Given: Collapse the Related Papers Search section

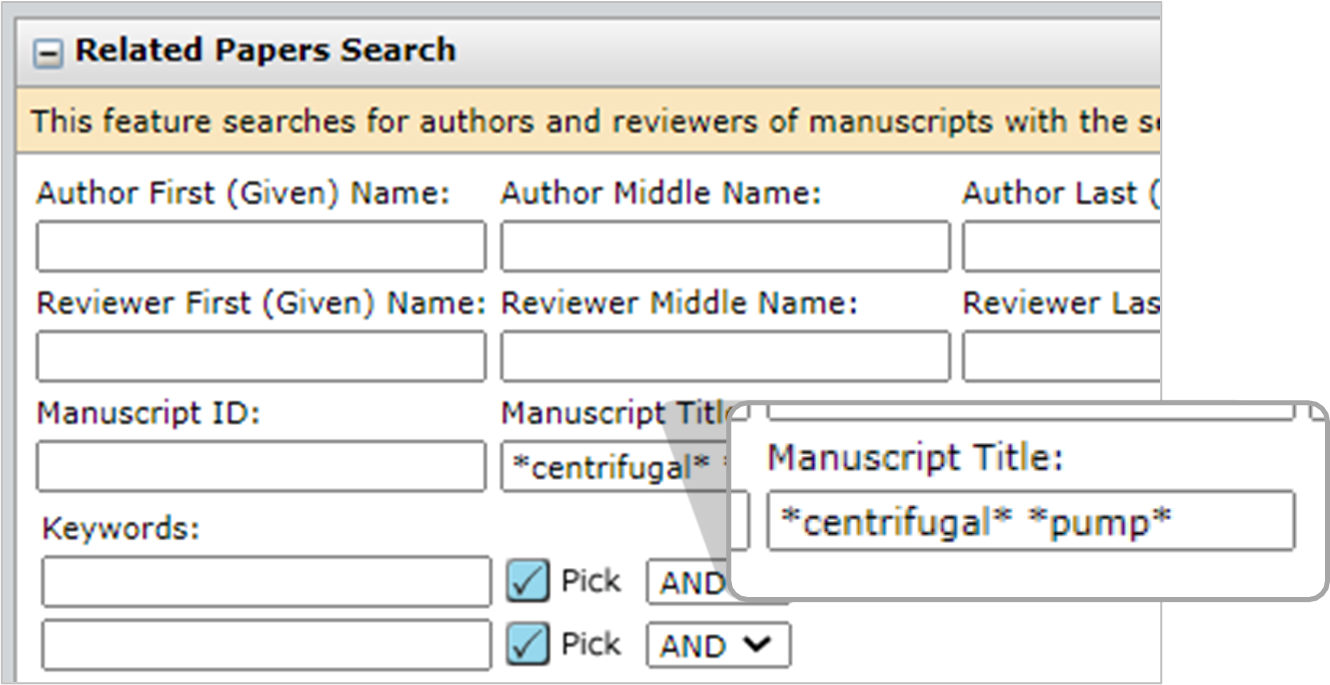Looking at the screenshot, I should pyautogui.click(x=48, y=52).
